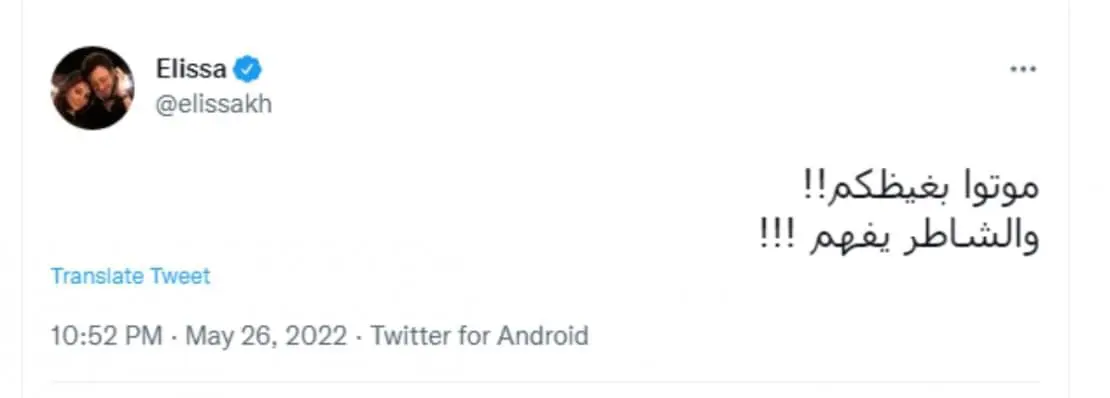Visit the @elissakh handle
The height and width of the screenshot is (398, 1110).
214,105
